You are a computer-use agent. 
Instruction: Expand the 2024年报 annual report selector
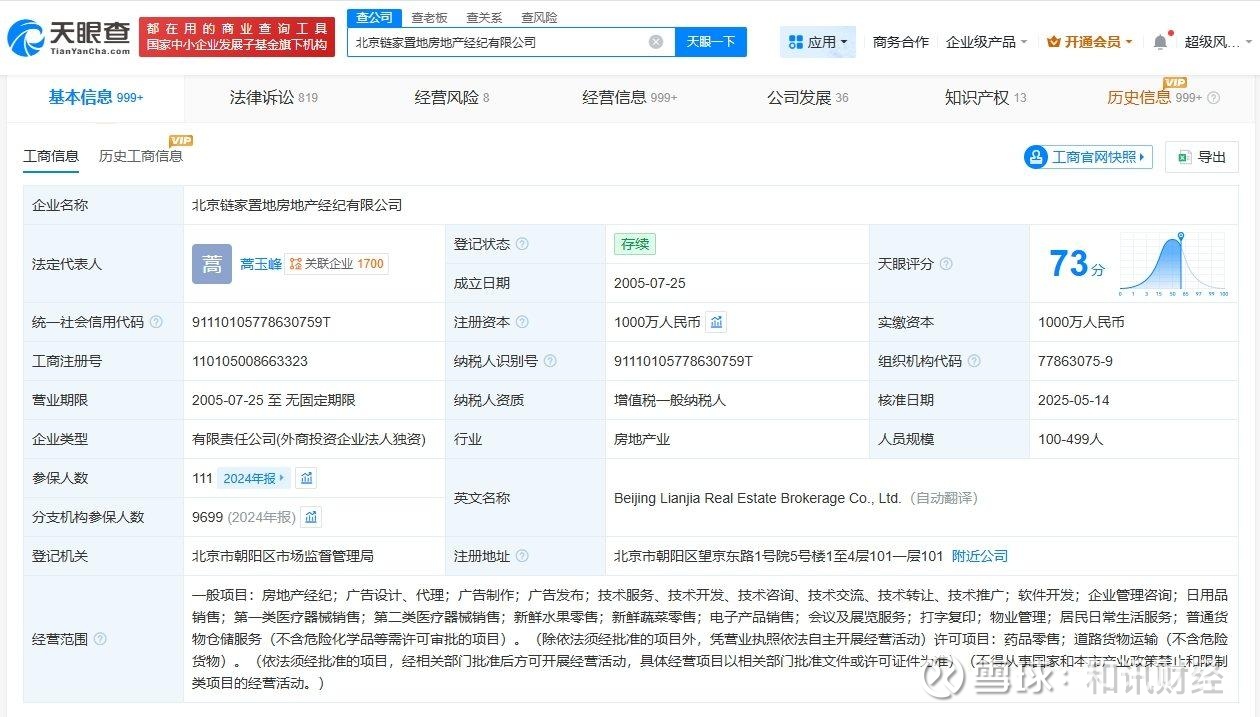(254, 478)
